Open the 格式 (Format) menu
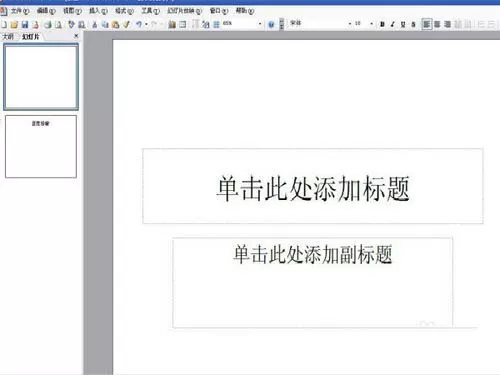The image size is (500, 375). click(x=124, y=11)
